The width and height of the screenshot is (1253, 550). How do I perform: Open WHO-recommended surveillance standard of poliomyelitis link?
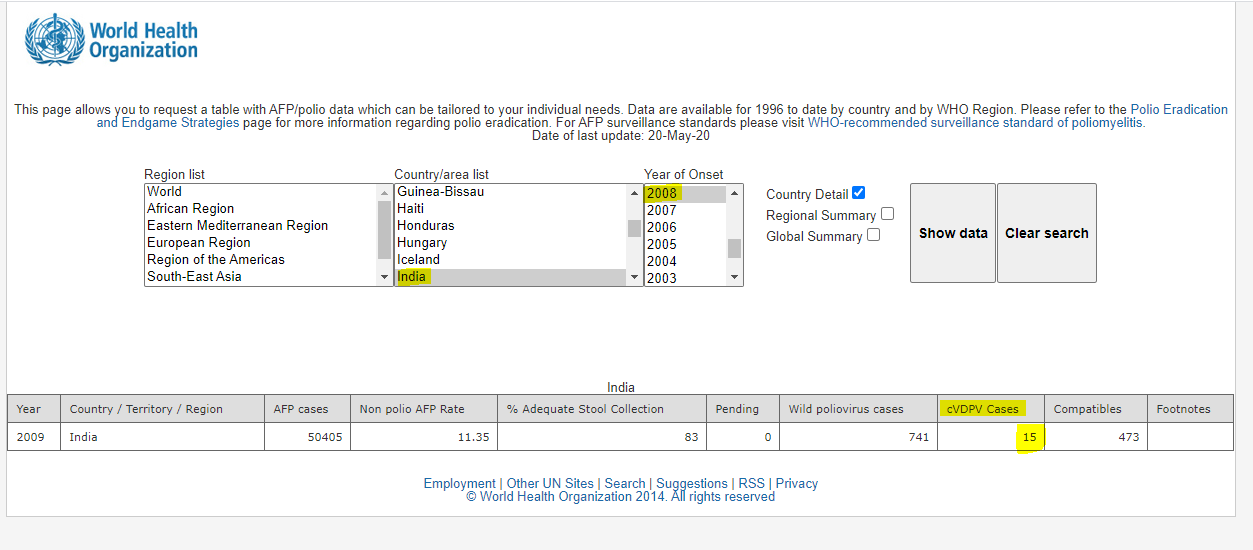[976, 123]
